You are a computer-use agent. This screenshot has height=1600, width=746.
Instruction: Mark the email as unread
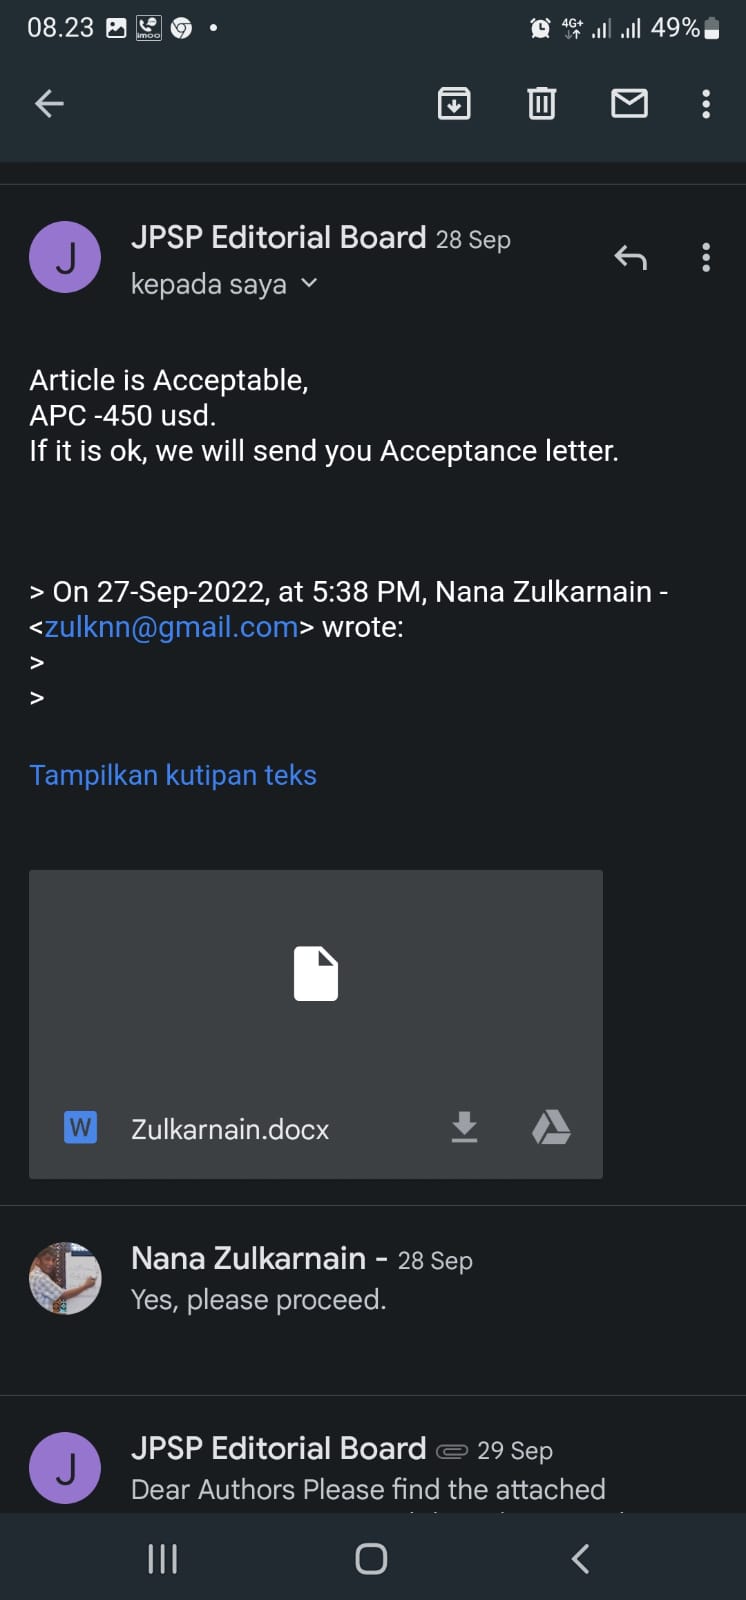click(x=629, y=104)
